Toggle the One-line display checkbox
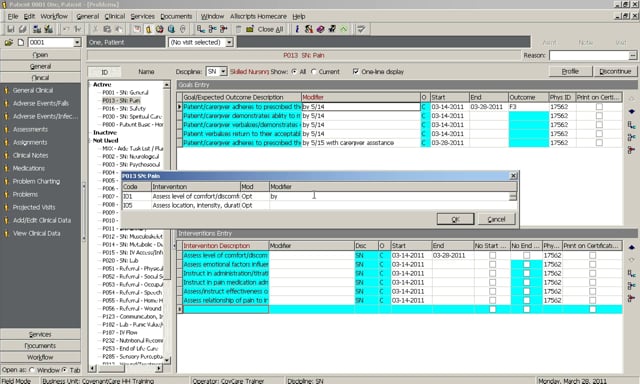The width and height of the screenshot is (640, 384). click(356, 71)
